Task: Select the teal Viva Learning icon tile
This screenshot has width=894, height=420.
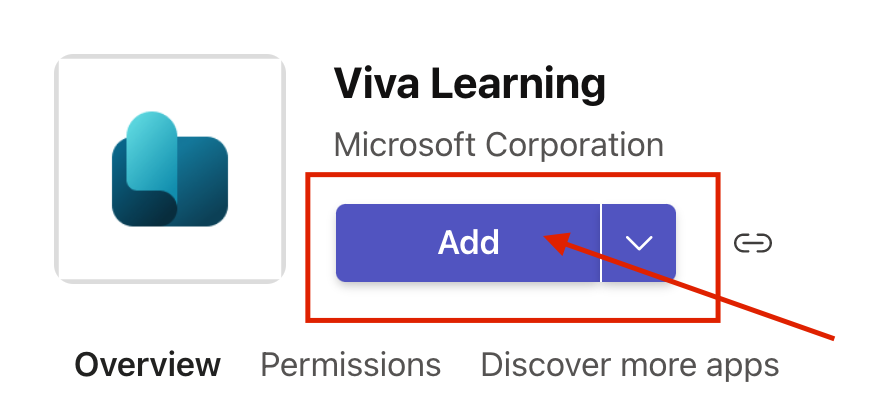Action: pyautogui.click(x=170, y=169)
